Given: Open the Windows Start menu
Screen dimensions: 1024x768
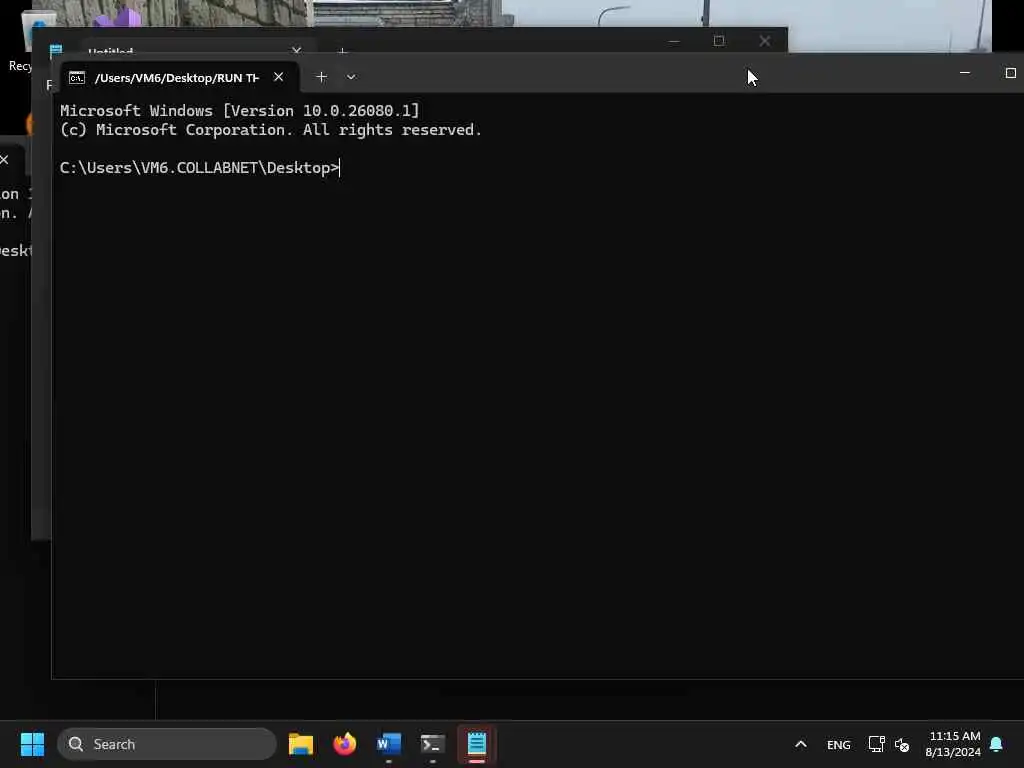Looking at the screenshot, I should (33, 744).
